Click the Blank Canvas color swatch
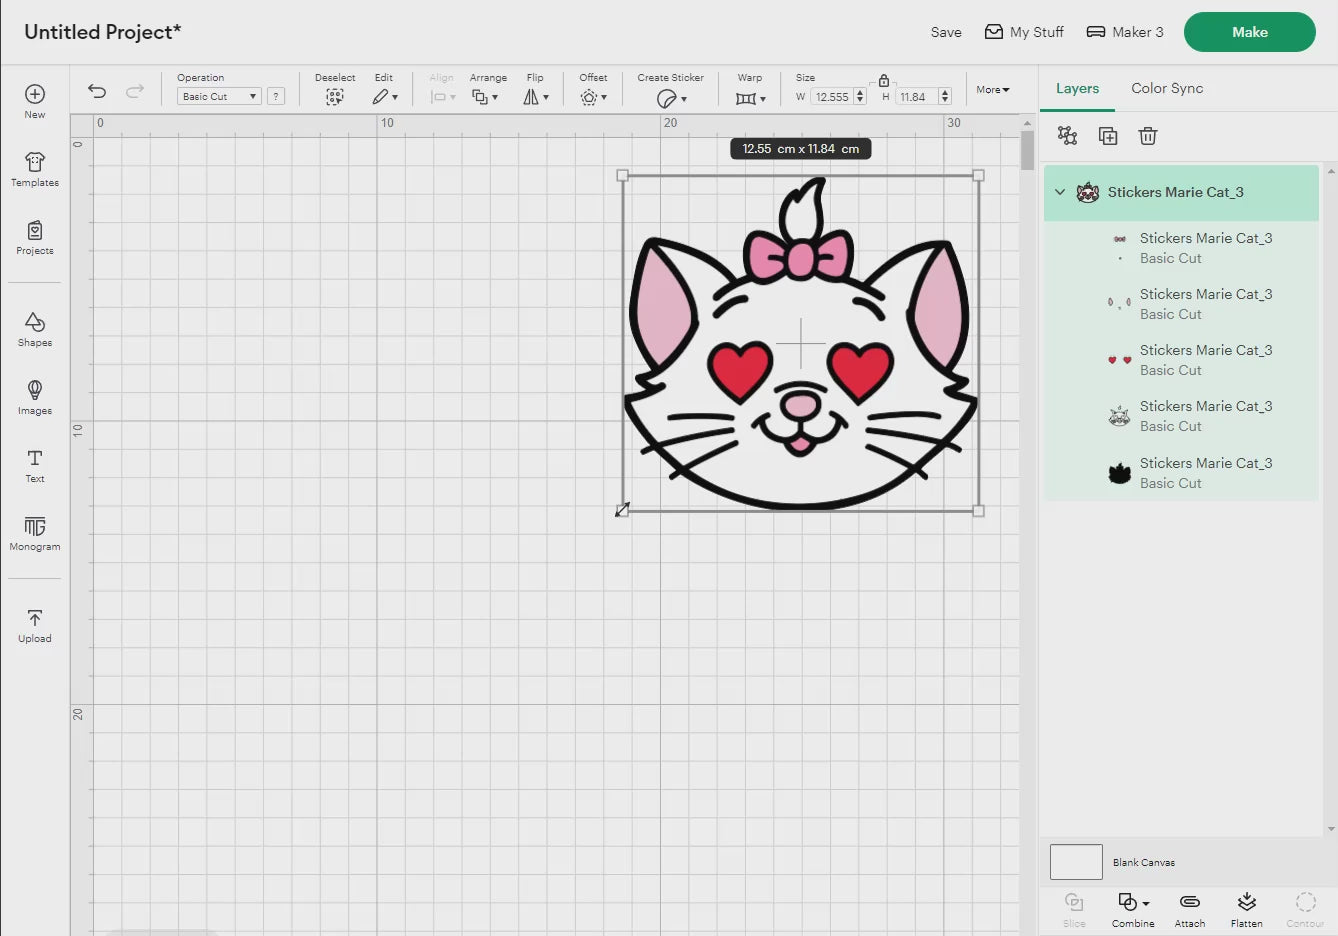The image size is (1338, 936). (1076, 862)
